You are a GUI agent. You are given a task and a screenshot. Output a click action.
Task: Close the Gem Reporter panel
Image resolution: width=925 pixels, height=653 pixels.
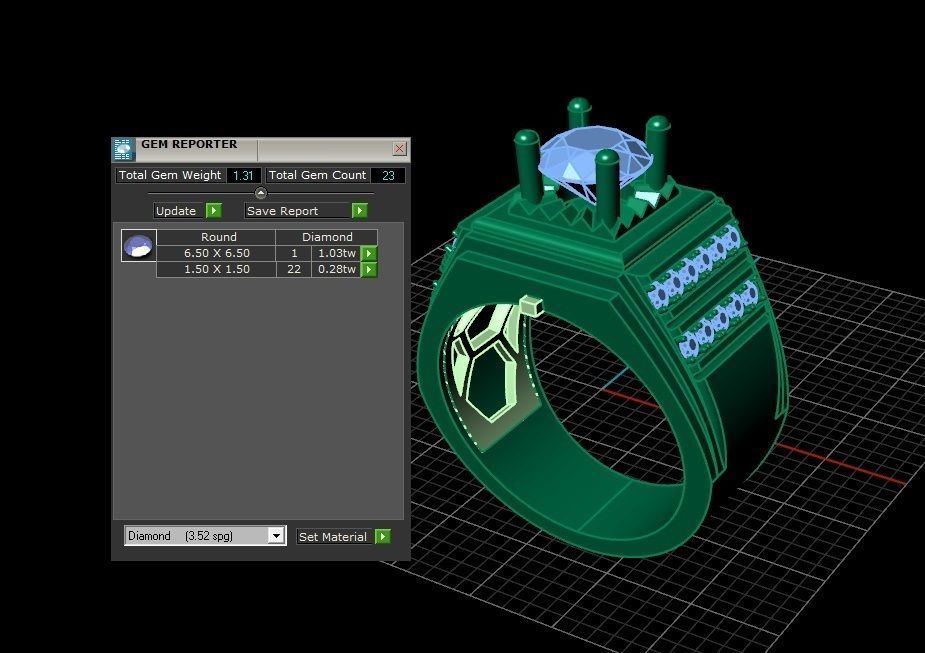click(x=399, y=148)
